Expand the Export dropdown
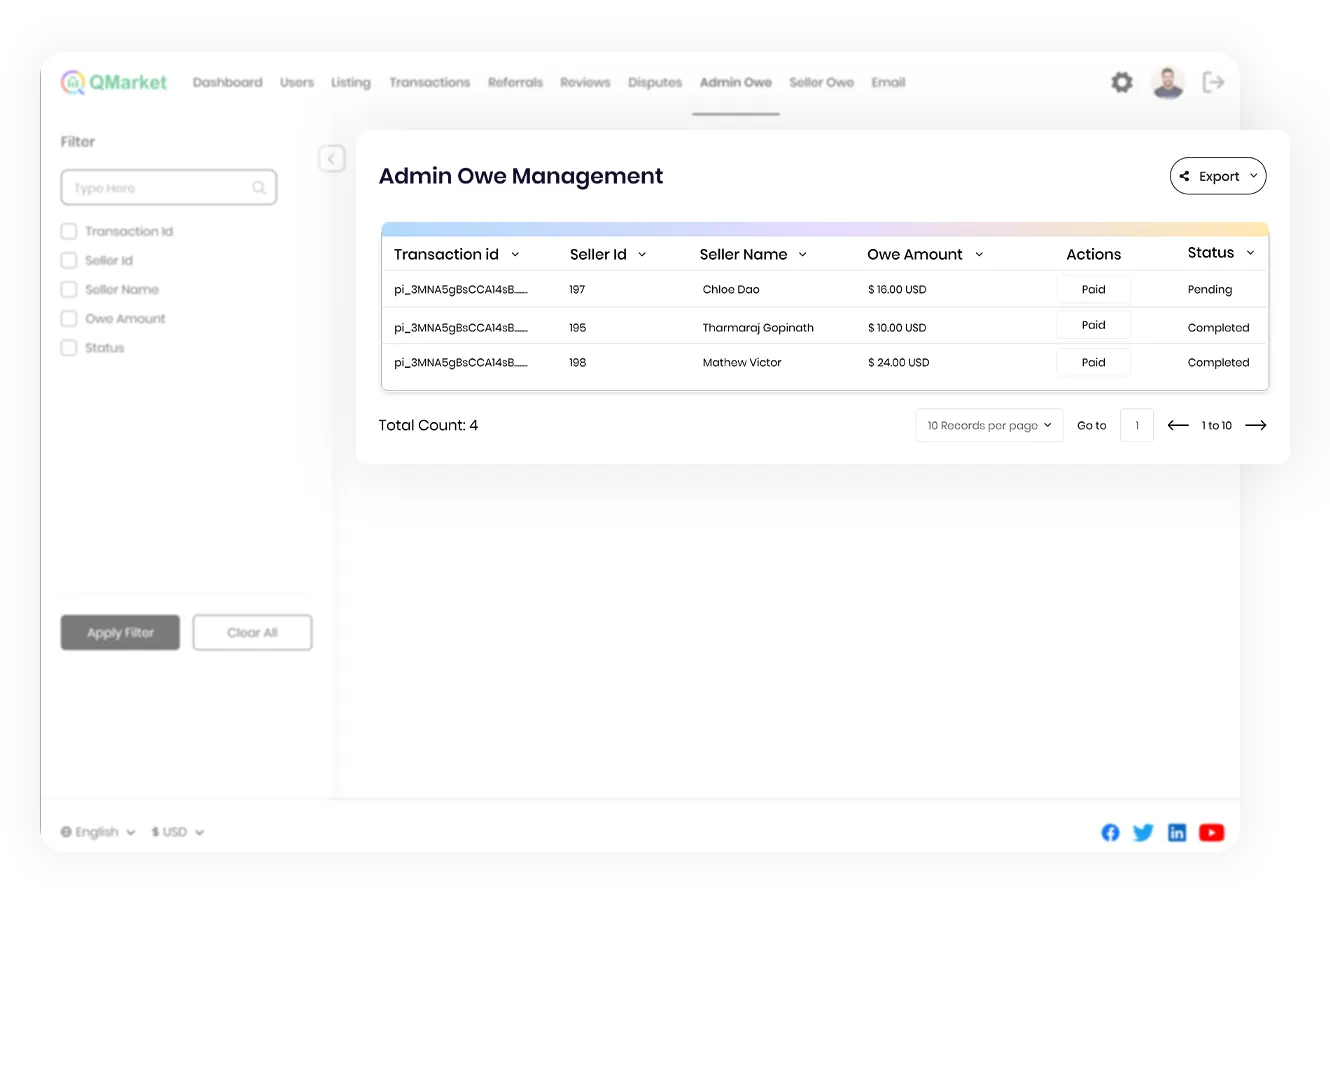 pyautogui.click(x=1218, y=177)
